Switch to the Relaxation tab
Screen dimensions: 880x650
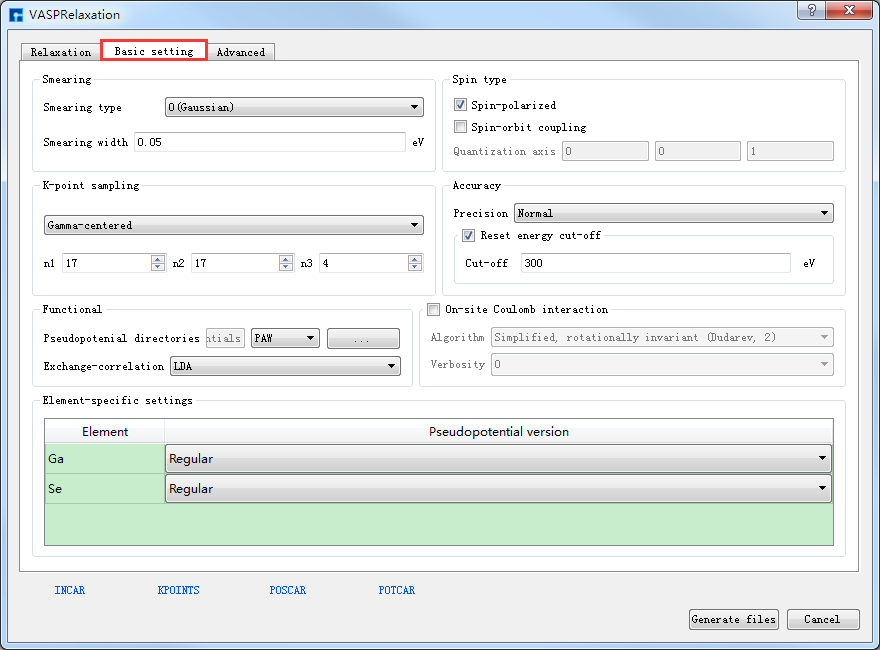click(x=60, y=52)
